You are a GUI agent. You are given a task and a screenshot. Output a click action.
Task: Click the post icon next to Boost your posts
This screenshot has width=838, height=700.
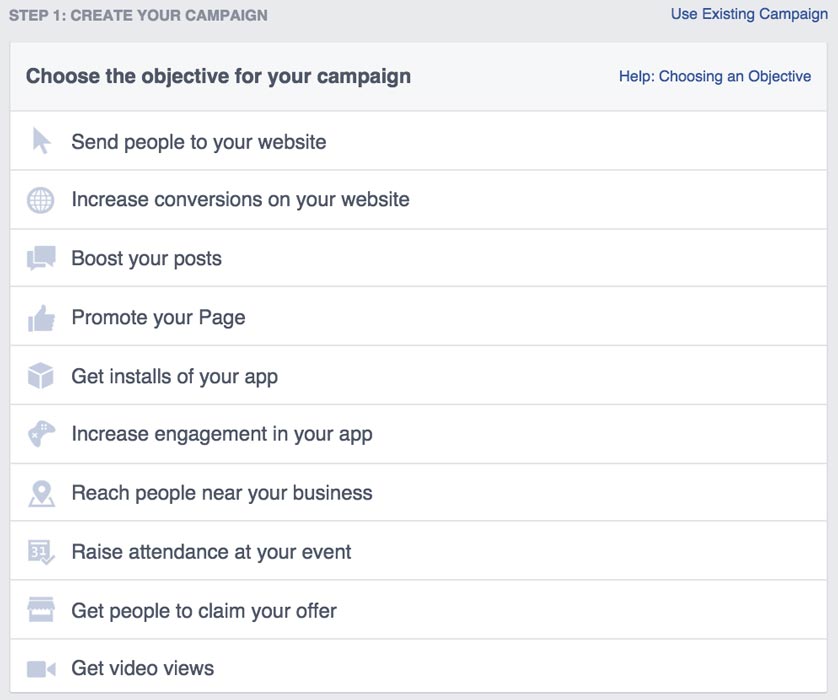click(x=40, y=258)
